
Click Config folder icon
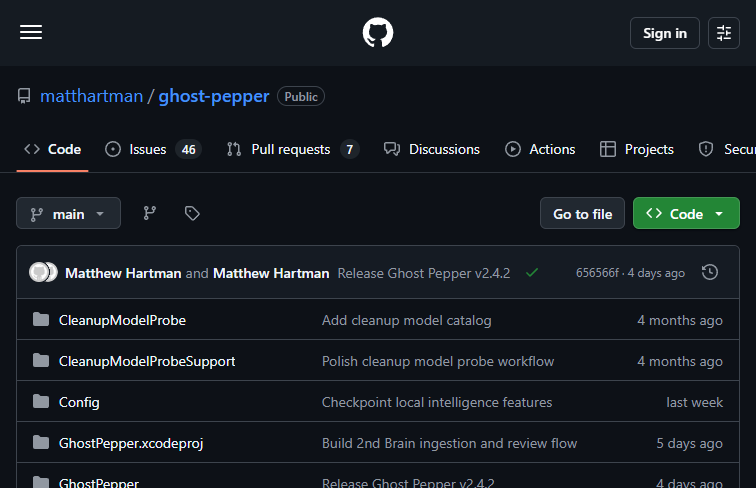41,401
